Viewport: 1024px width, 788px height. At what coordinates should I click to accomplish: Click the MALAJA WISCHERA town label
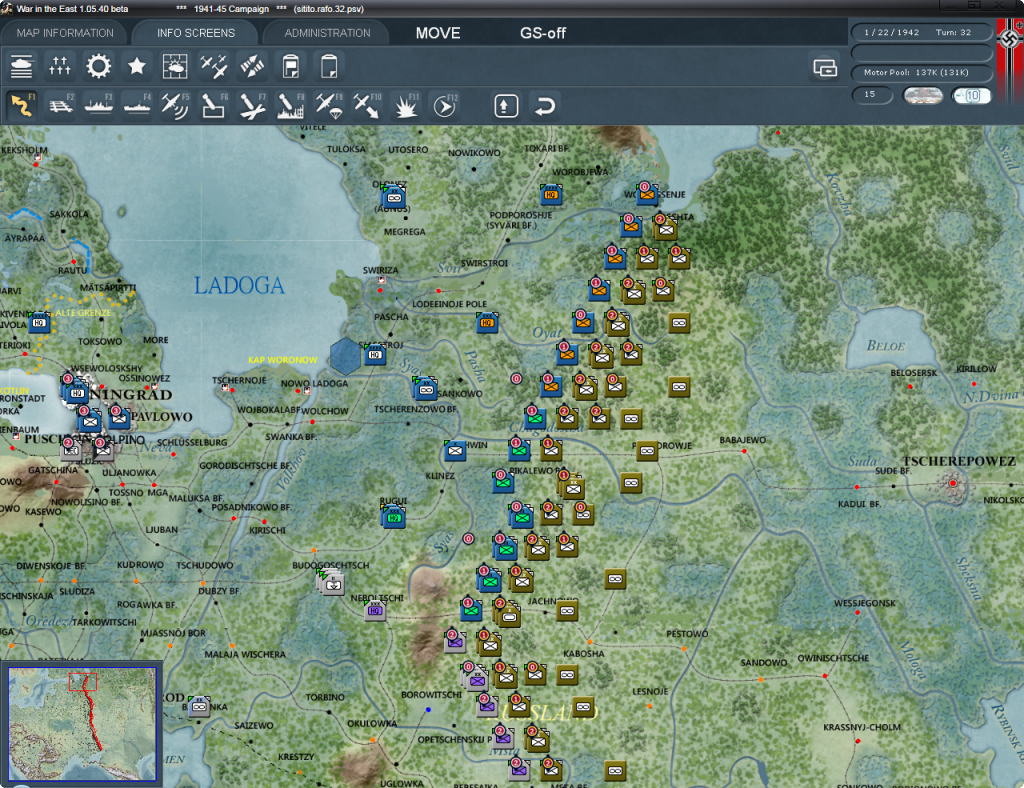coord(245,654)
